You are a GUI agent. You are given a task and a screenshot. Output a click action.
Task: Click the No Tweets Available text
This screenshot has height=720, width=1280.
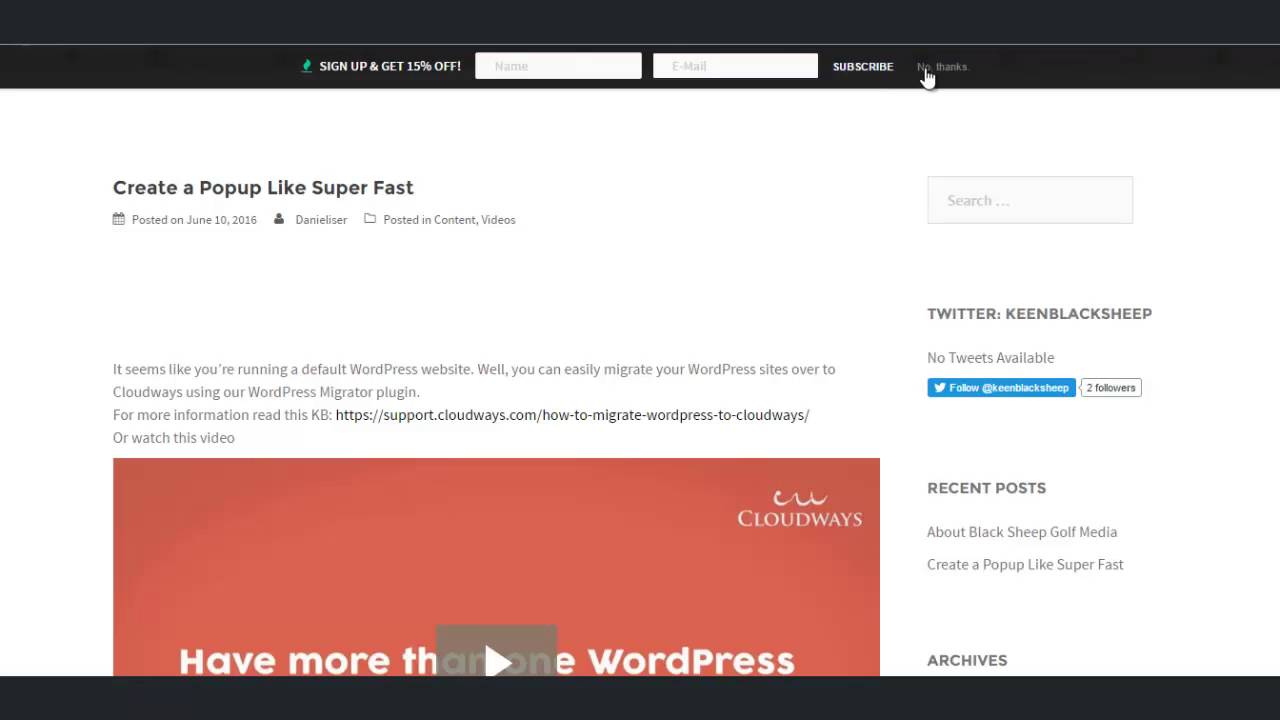point(990,357)
